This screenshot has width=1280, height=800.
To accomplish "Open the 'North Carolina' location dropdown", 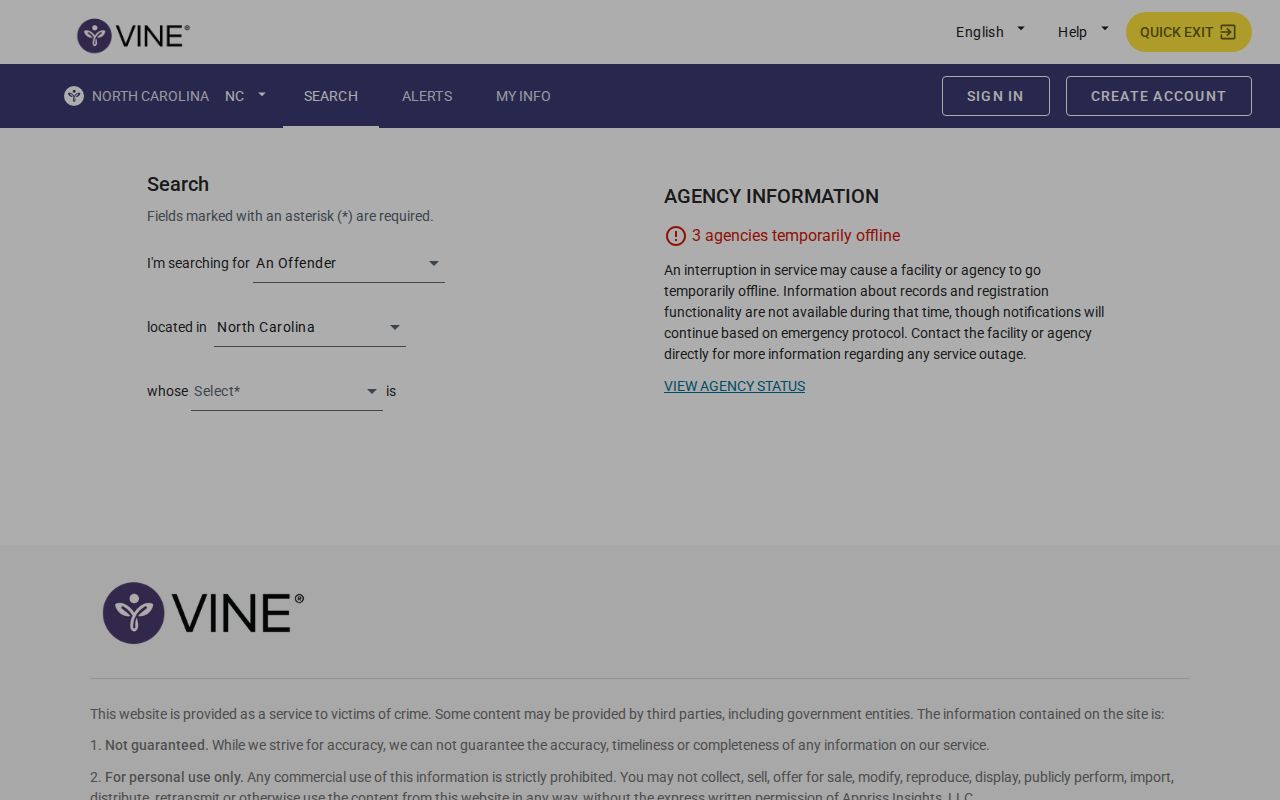I will click(x=309, y=327).
